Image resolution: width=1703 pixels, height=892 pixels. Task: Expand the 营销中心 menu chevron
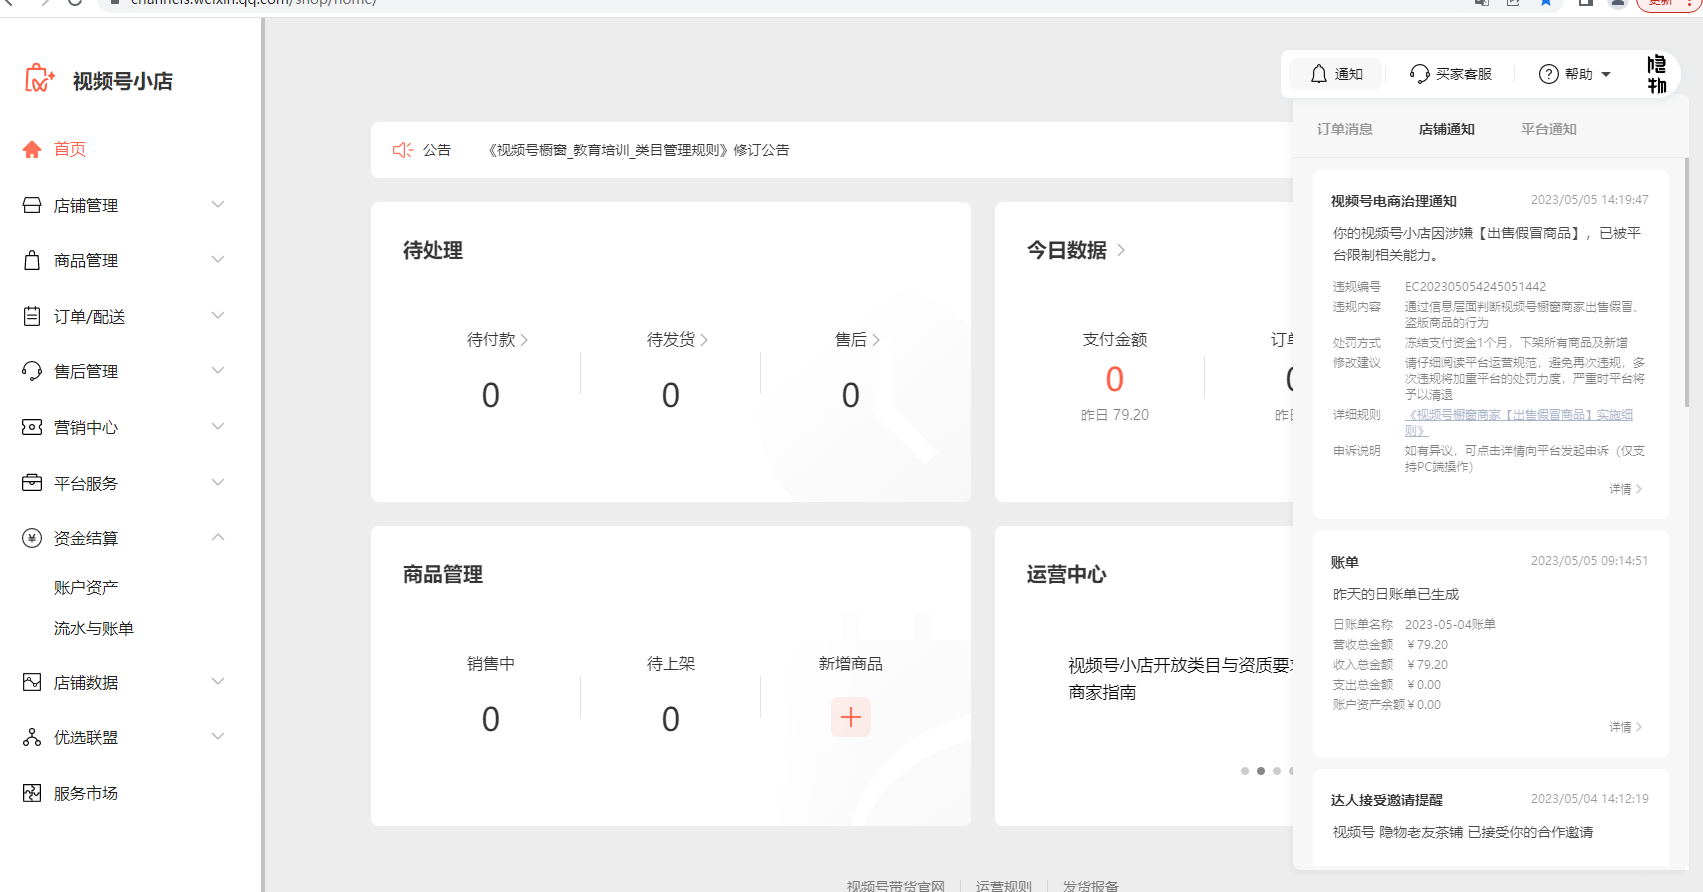click(x=218, y=426)
